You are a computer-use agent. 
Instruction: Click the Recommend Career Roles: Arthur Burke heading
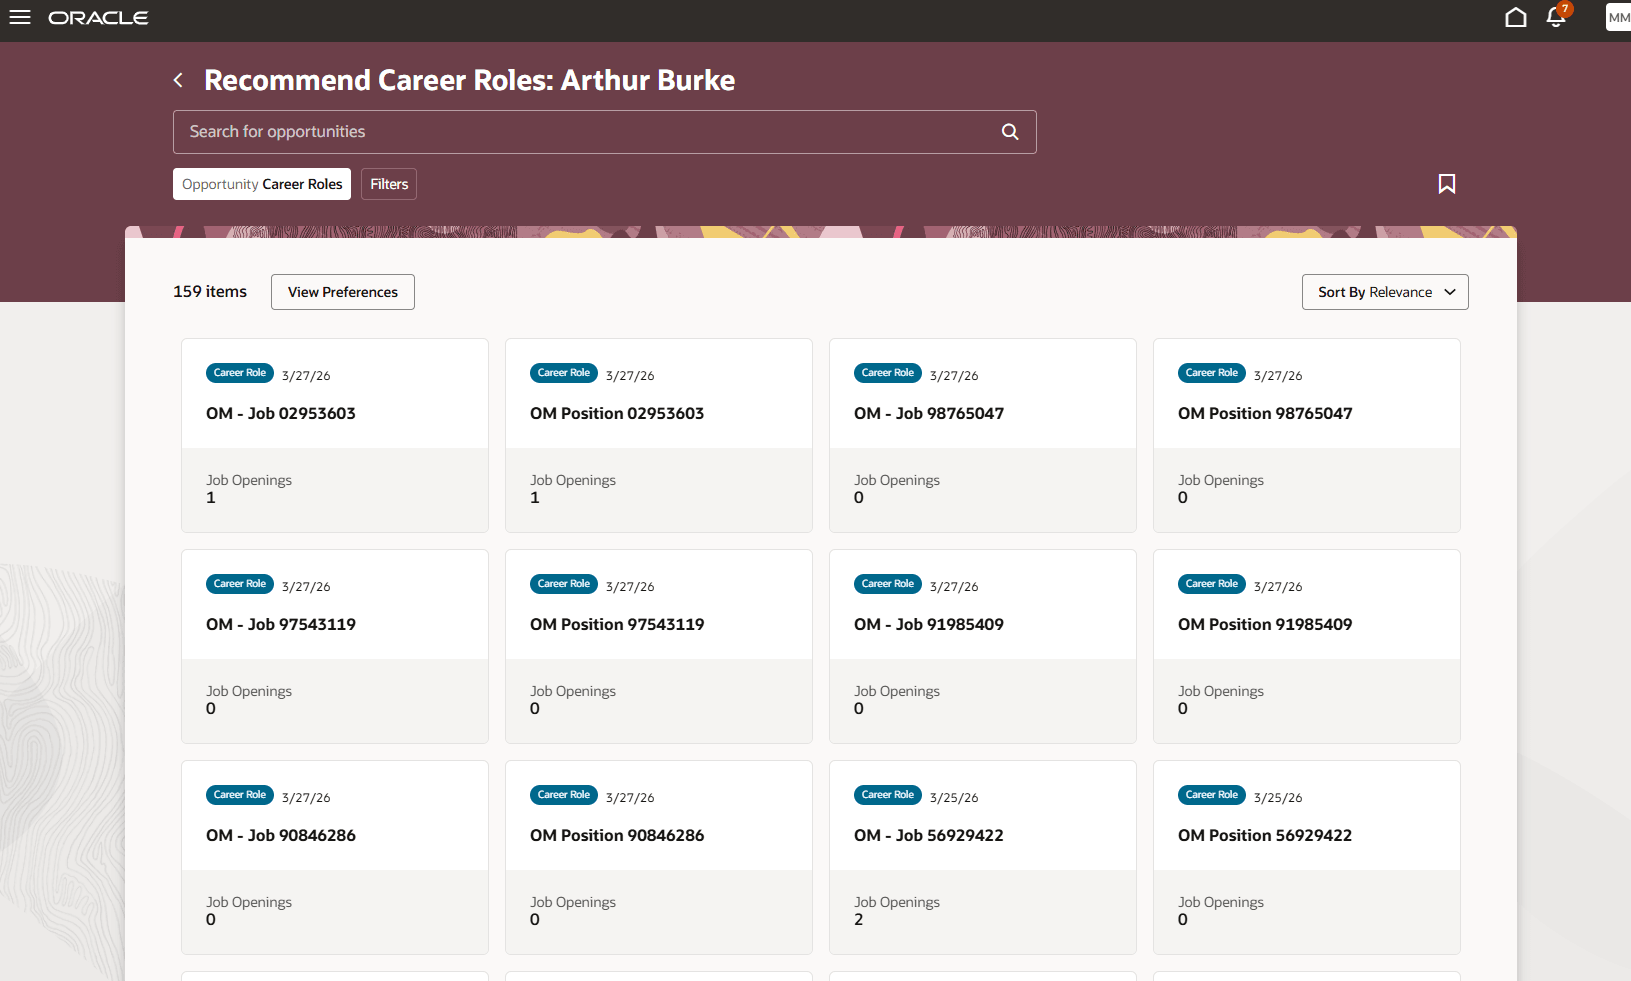point(469,80)
